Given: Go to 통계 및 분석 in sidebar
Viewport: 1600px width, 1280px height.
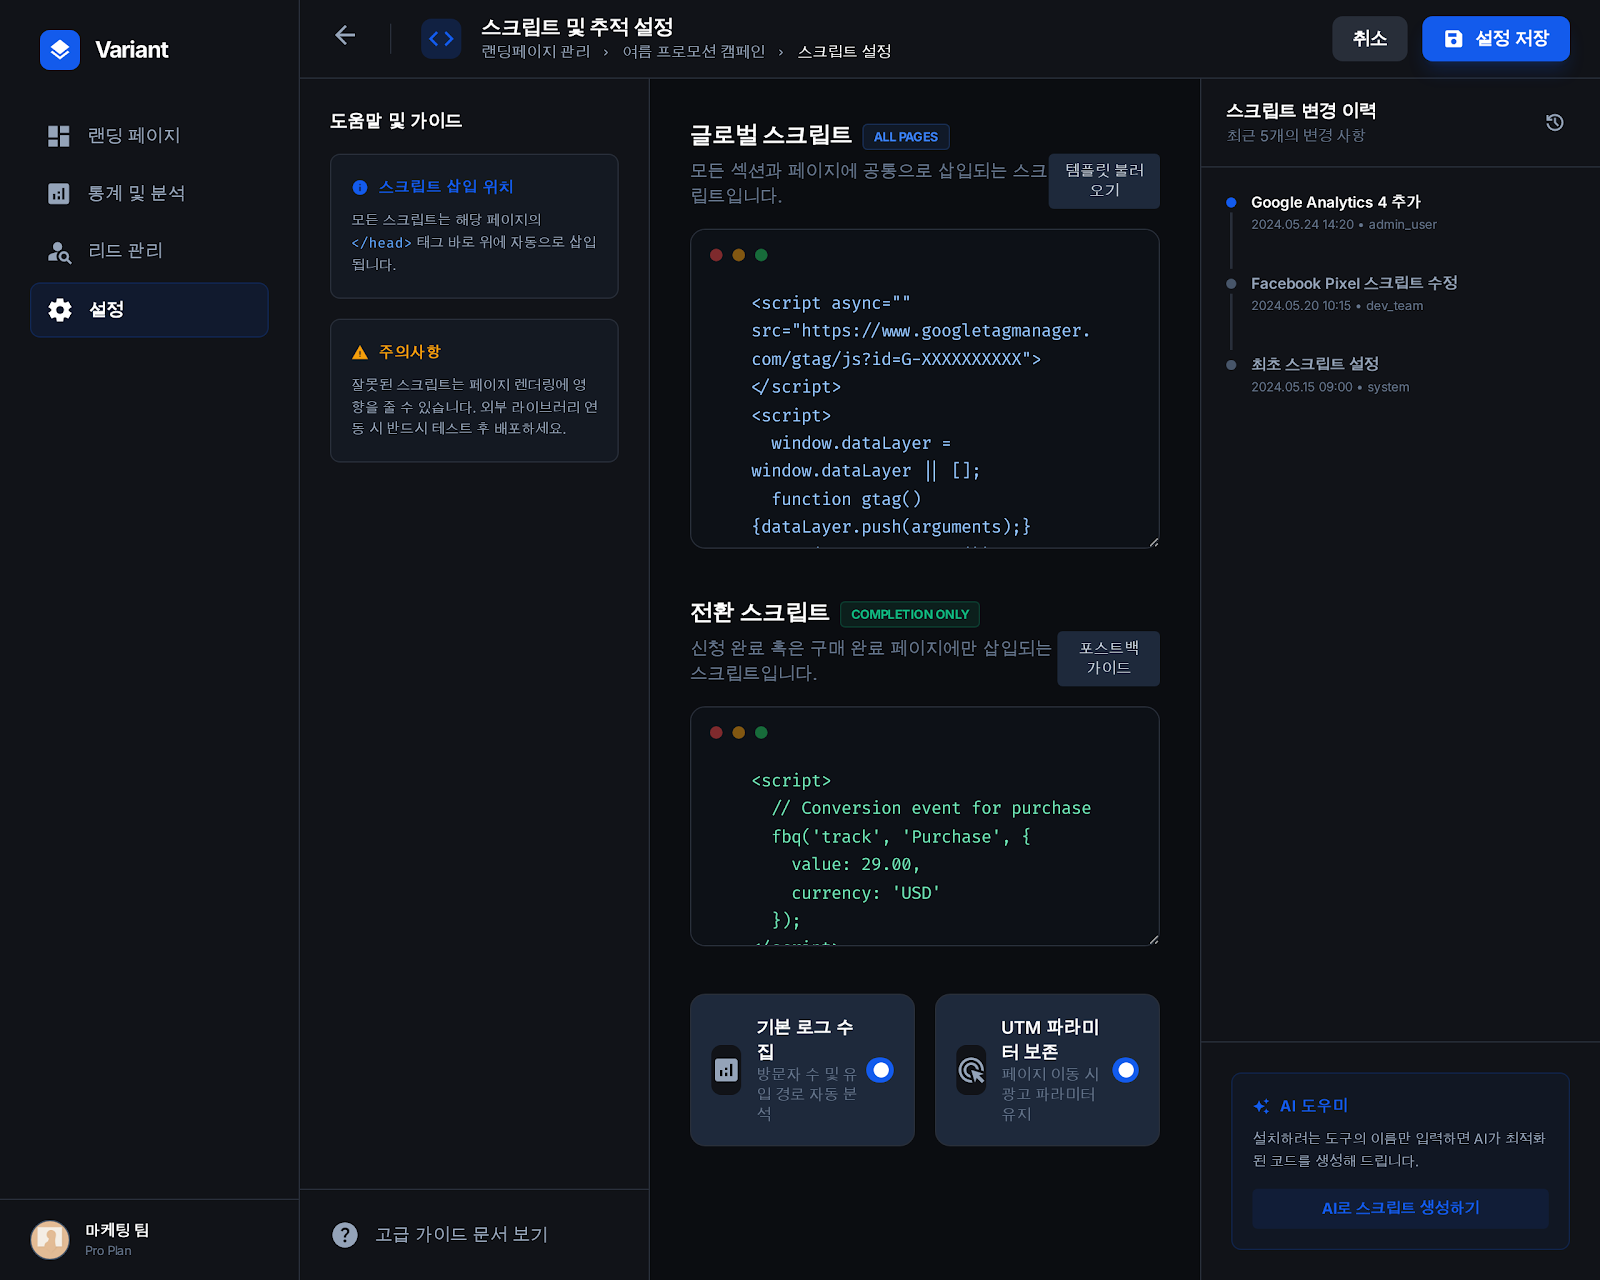Looking at the screenshot, I should coord(136,193).
